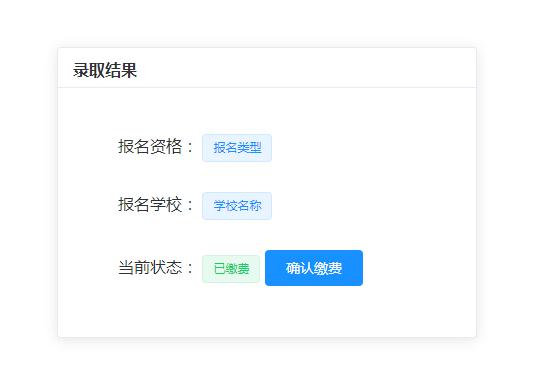Click the colon after 当前状态 label
The height and width of the screenshot is (381, 542).
pyautogui.click(x=190, y=268)
